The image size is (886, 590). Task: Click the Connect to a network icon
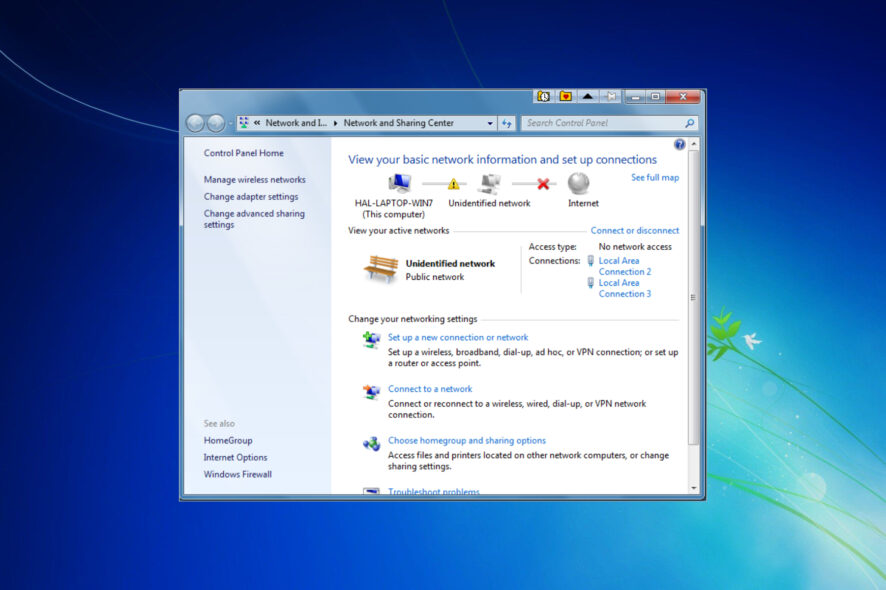(370, 391)
